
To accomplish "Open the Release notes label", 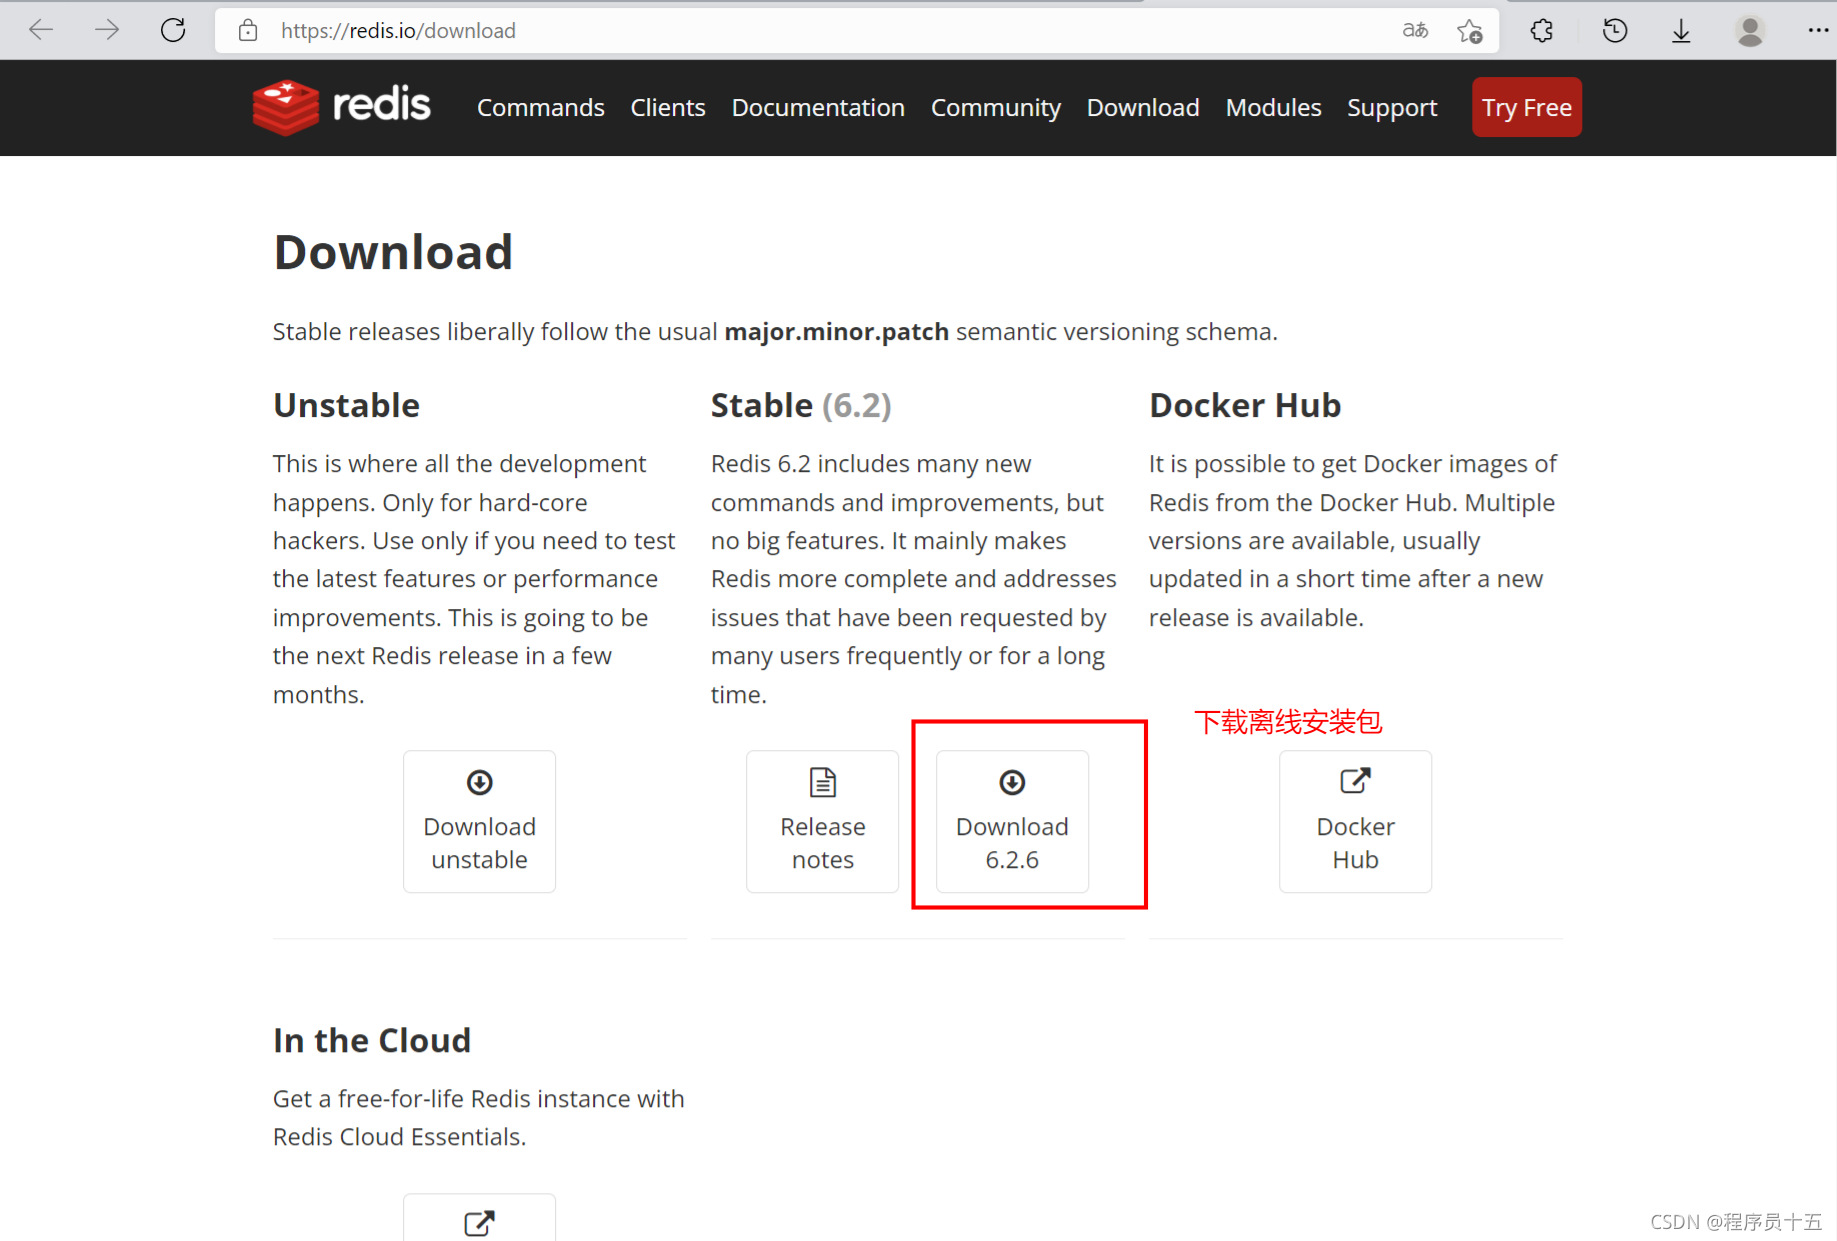I will click(x=823, y=843).
